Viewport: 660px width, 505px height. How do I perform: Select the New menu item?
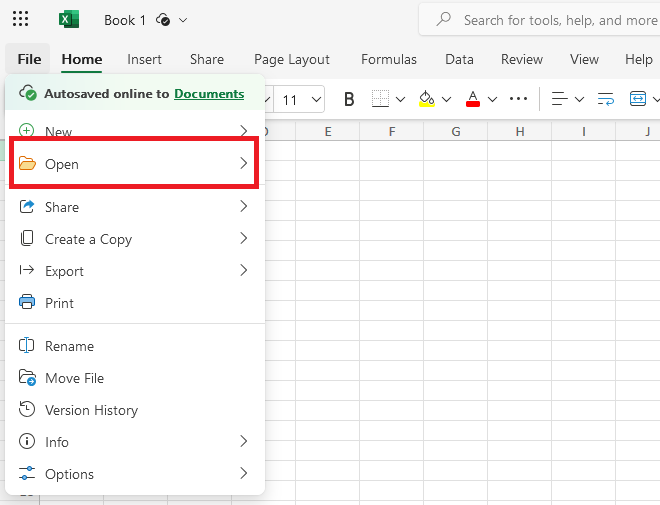coord(135,130)
